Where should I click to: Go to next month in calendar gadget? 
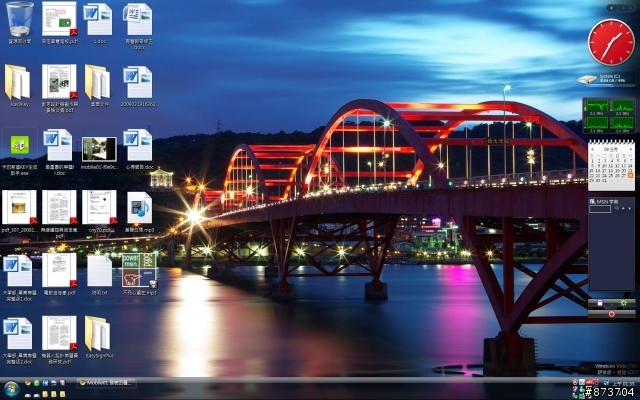[x=631, y=149]
